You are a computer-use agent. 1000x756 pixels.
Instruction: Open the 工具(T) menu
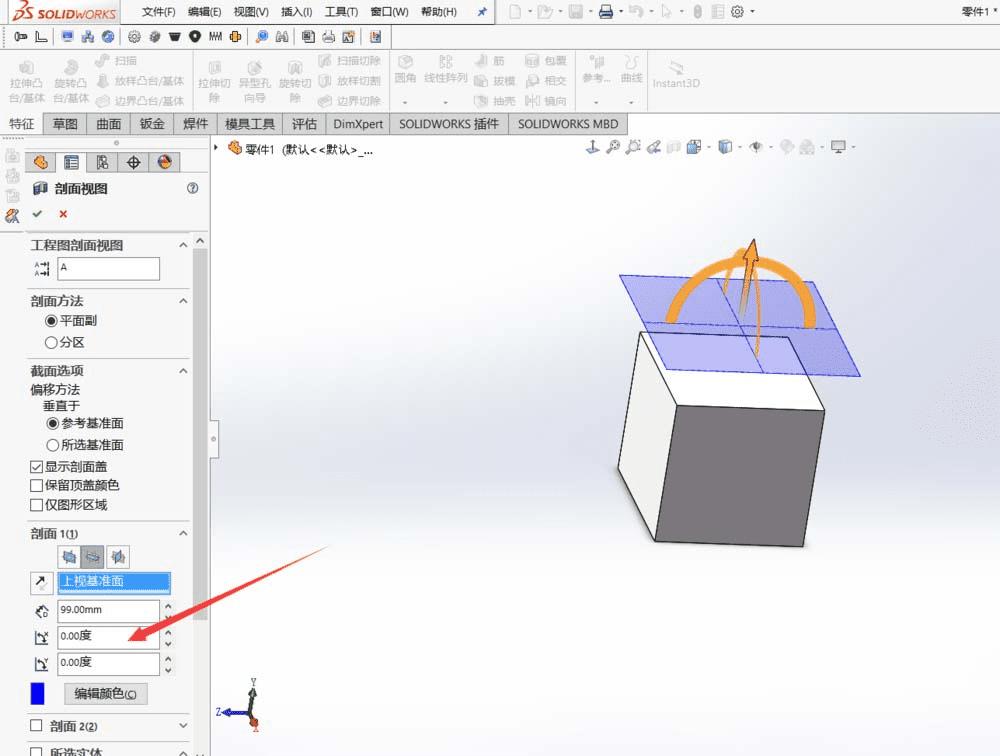(342, 12)
